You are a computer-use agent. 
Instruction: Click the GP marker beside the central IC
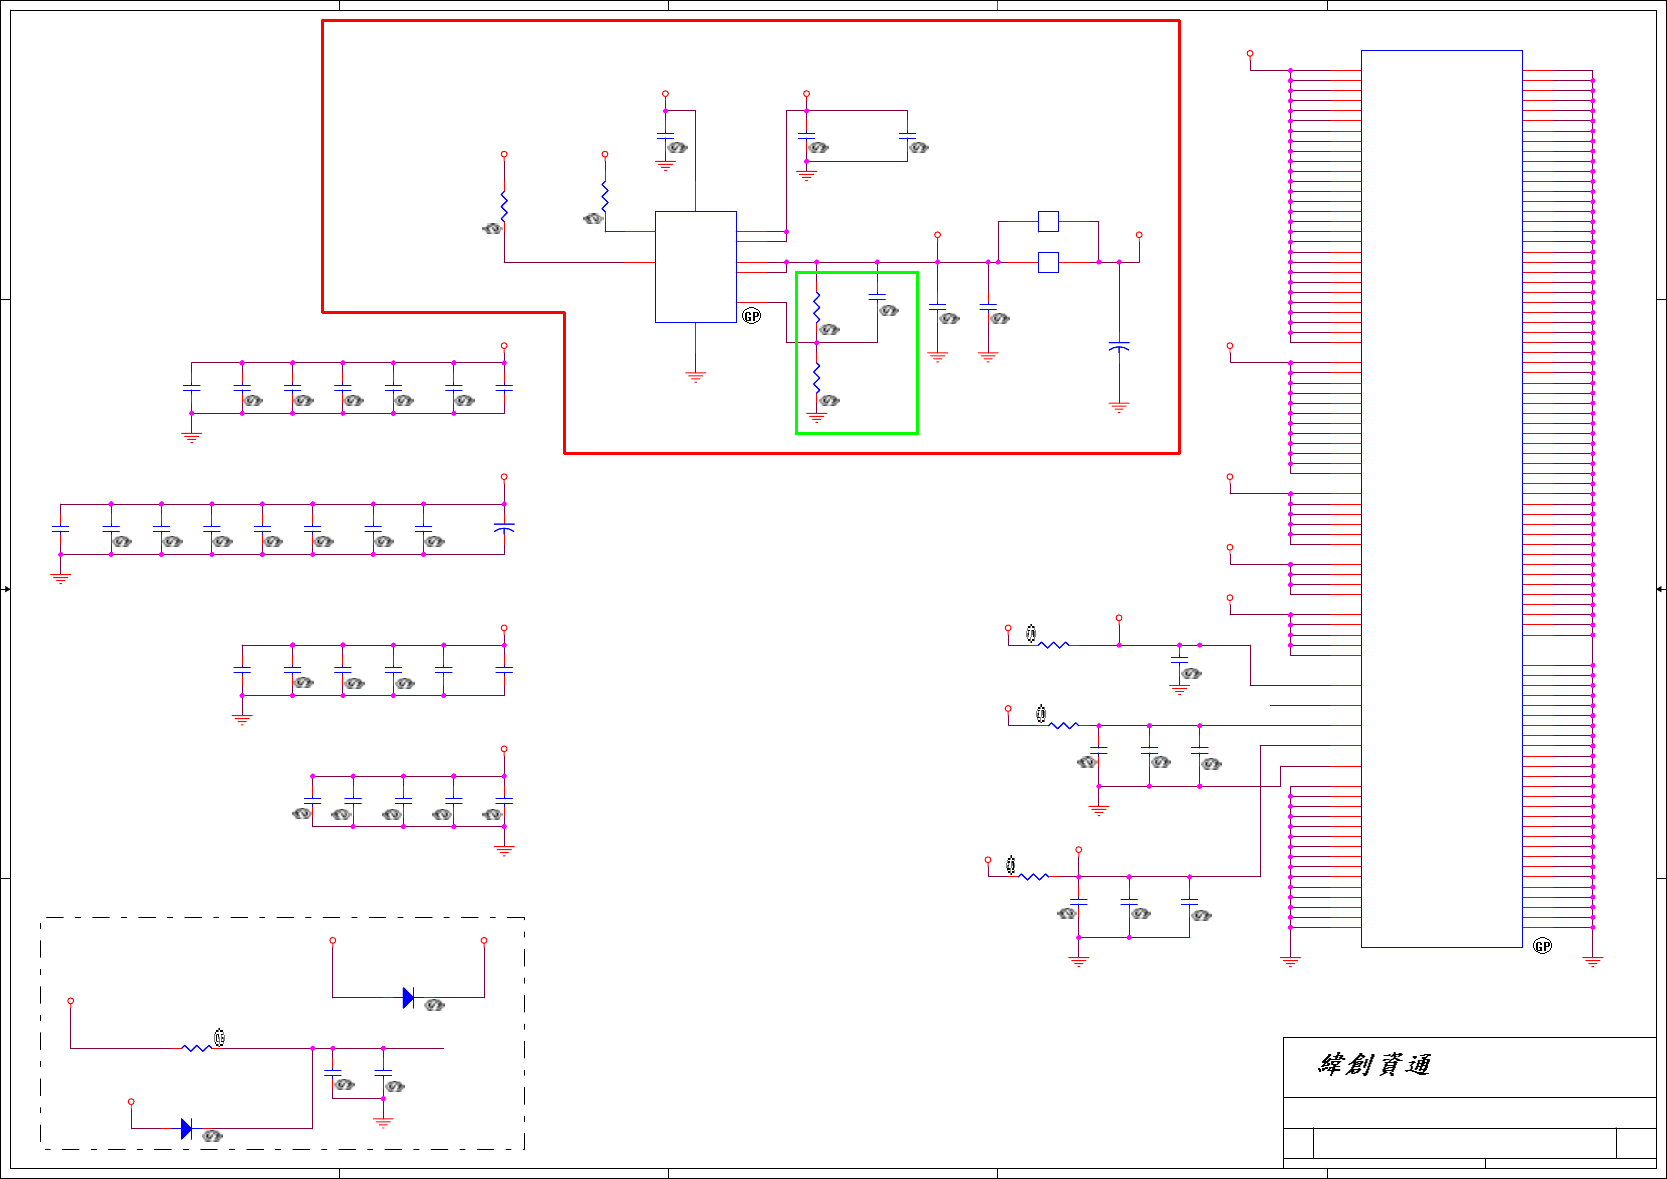click(752, 316)
